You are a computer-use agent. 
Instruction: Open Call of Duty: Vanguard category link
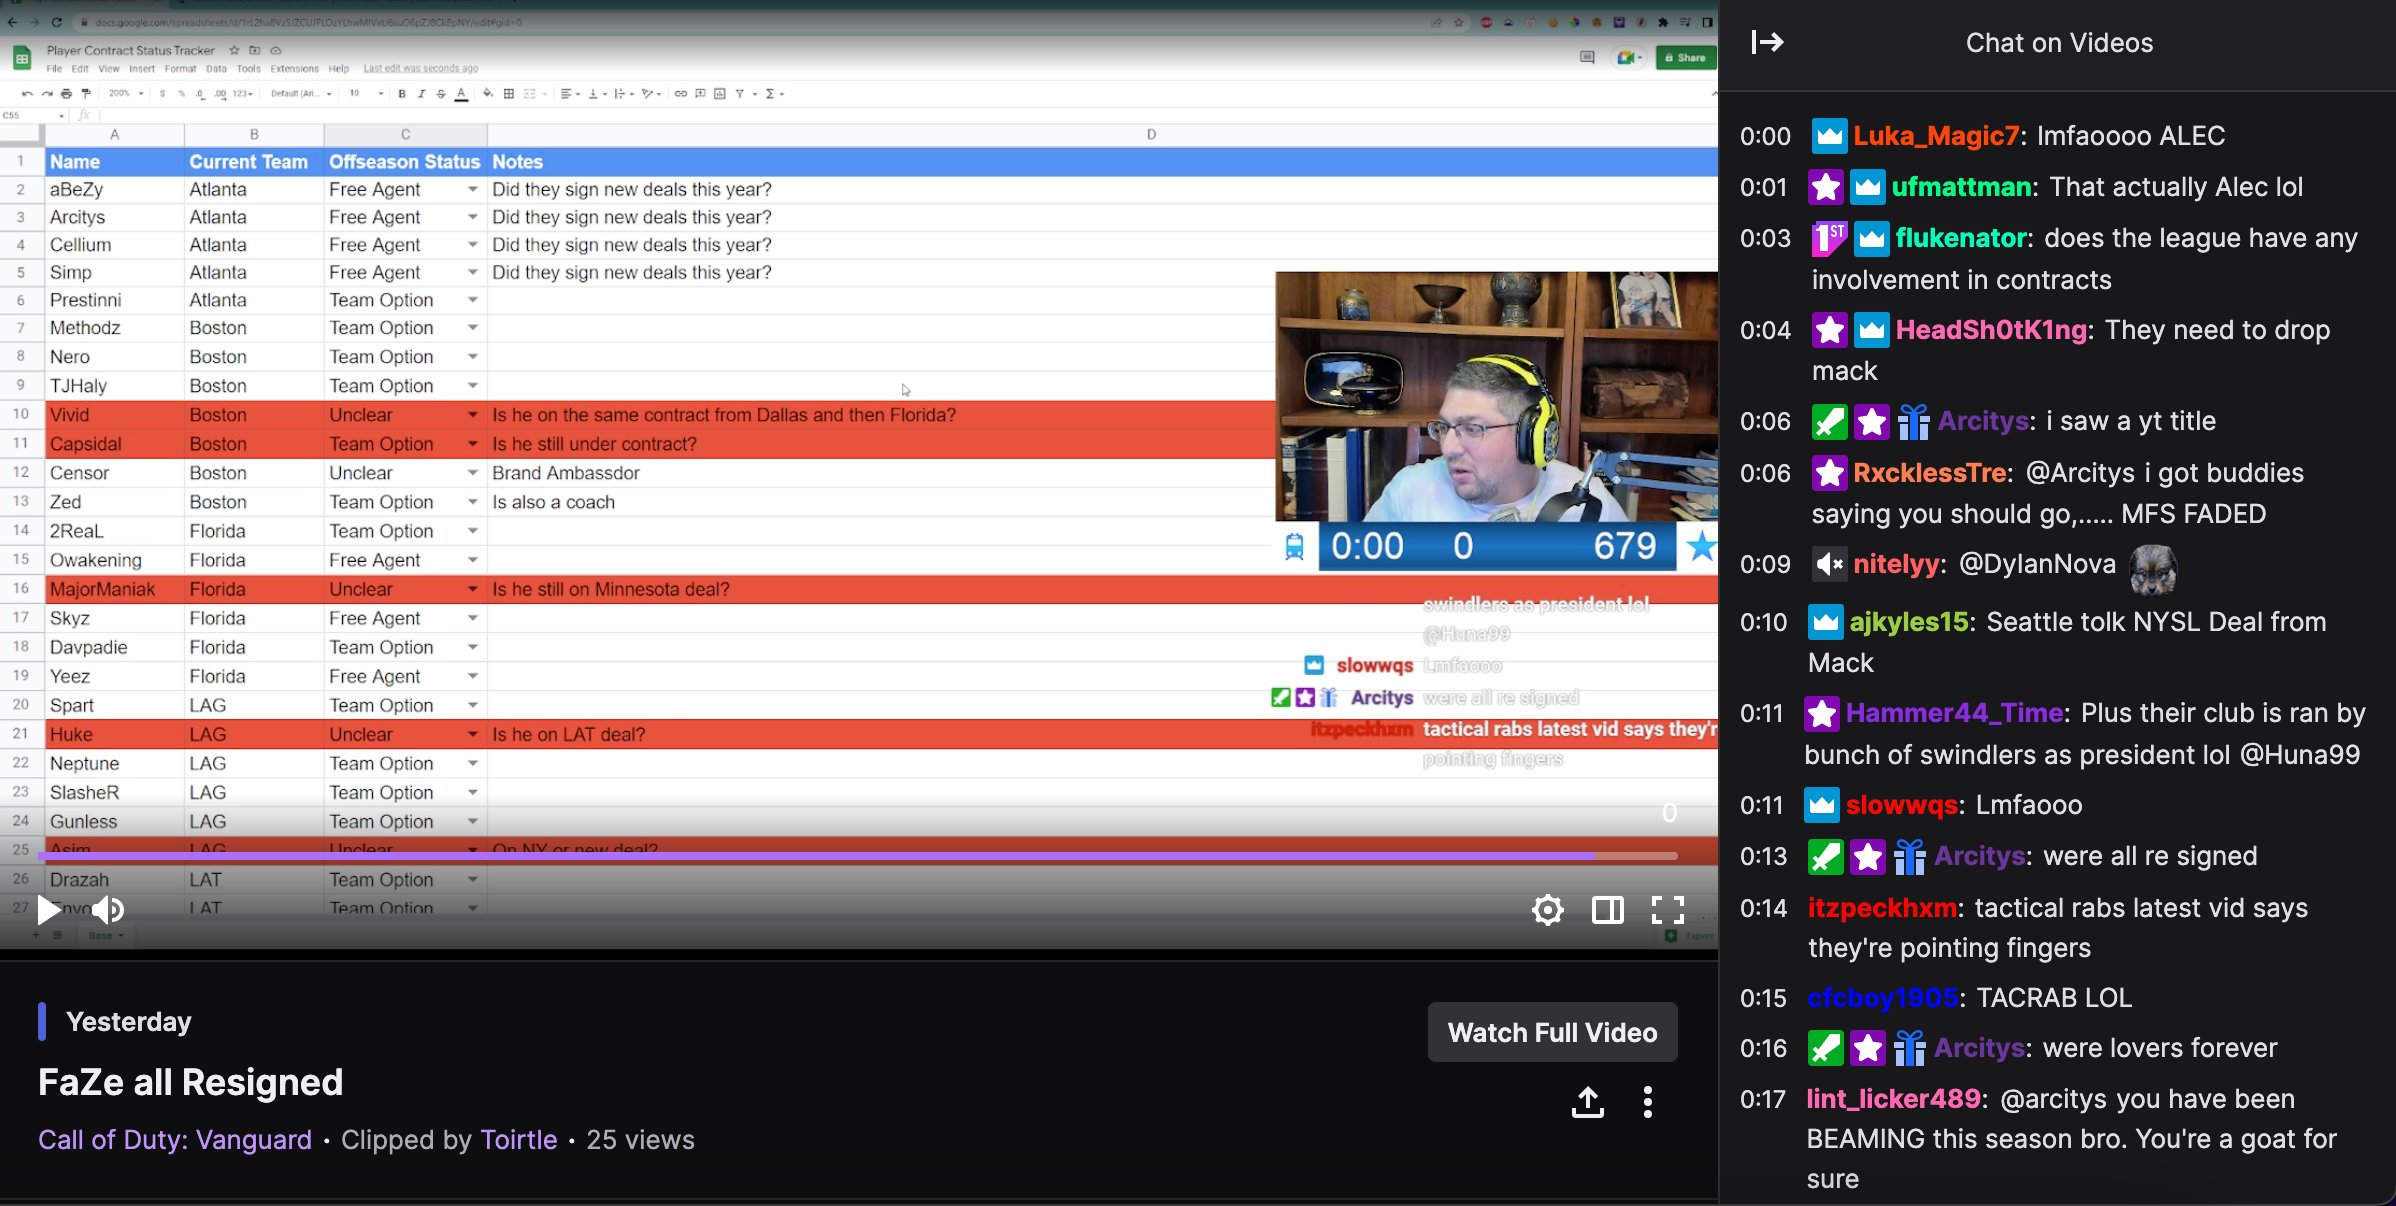[x=175, y=1140]
